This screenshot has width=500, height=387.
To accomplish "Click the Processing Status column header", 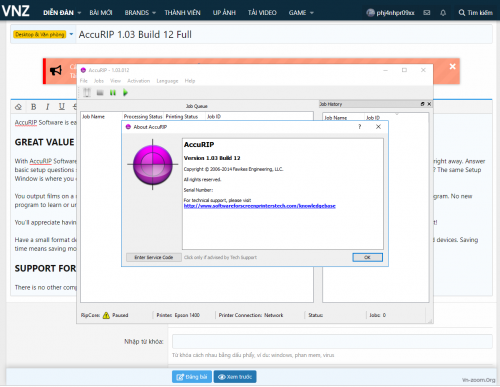I will coord(143,116).
